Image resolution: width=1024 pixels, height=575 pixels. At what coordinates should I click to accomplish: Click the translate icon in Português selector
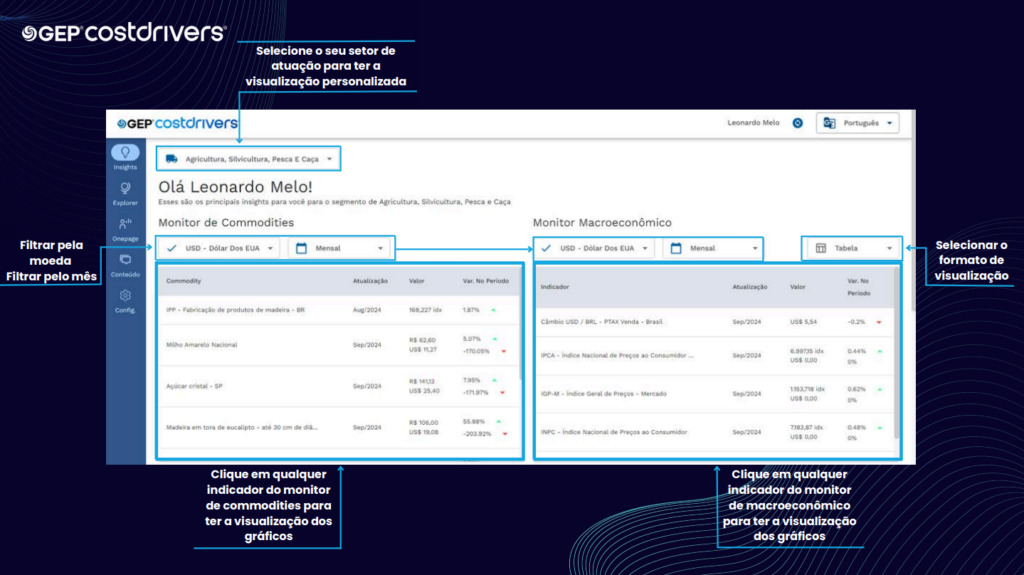[x=829, y=123]
